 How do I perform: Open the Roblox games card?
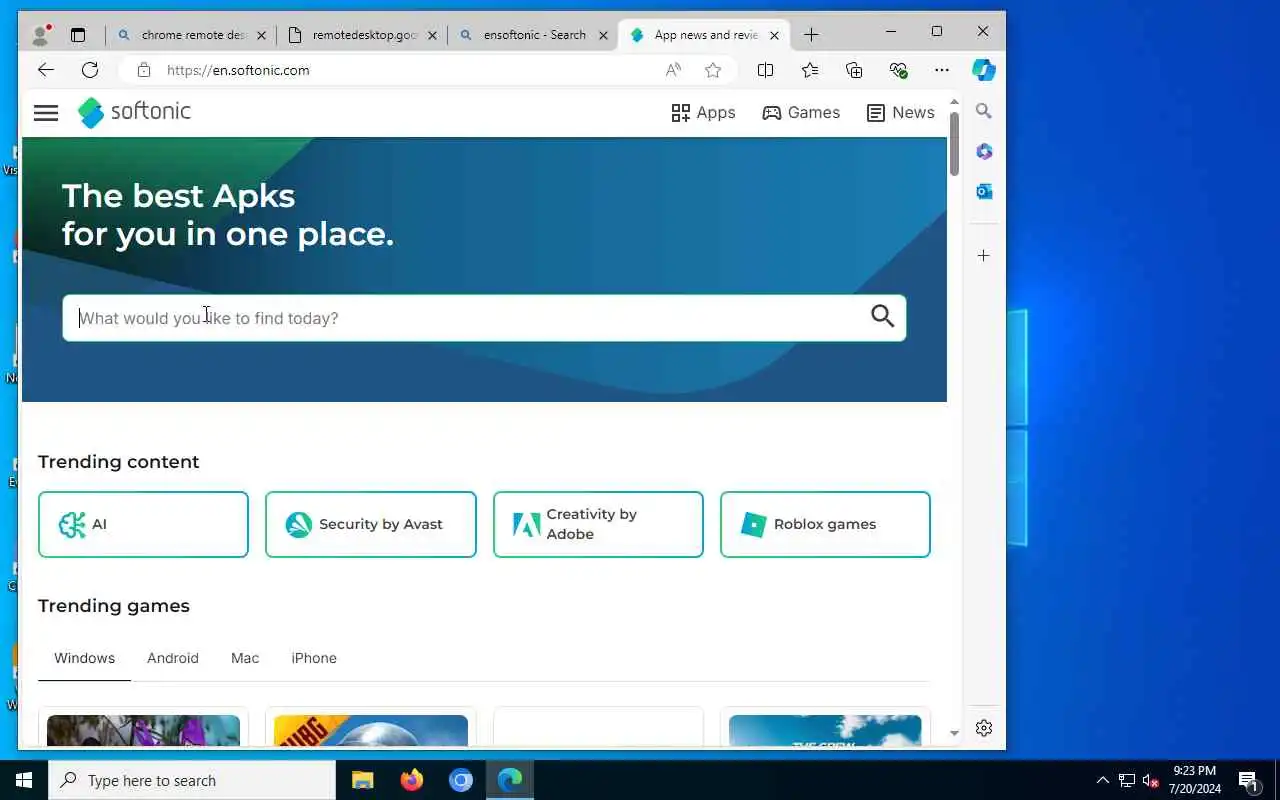coord(825,524)
